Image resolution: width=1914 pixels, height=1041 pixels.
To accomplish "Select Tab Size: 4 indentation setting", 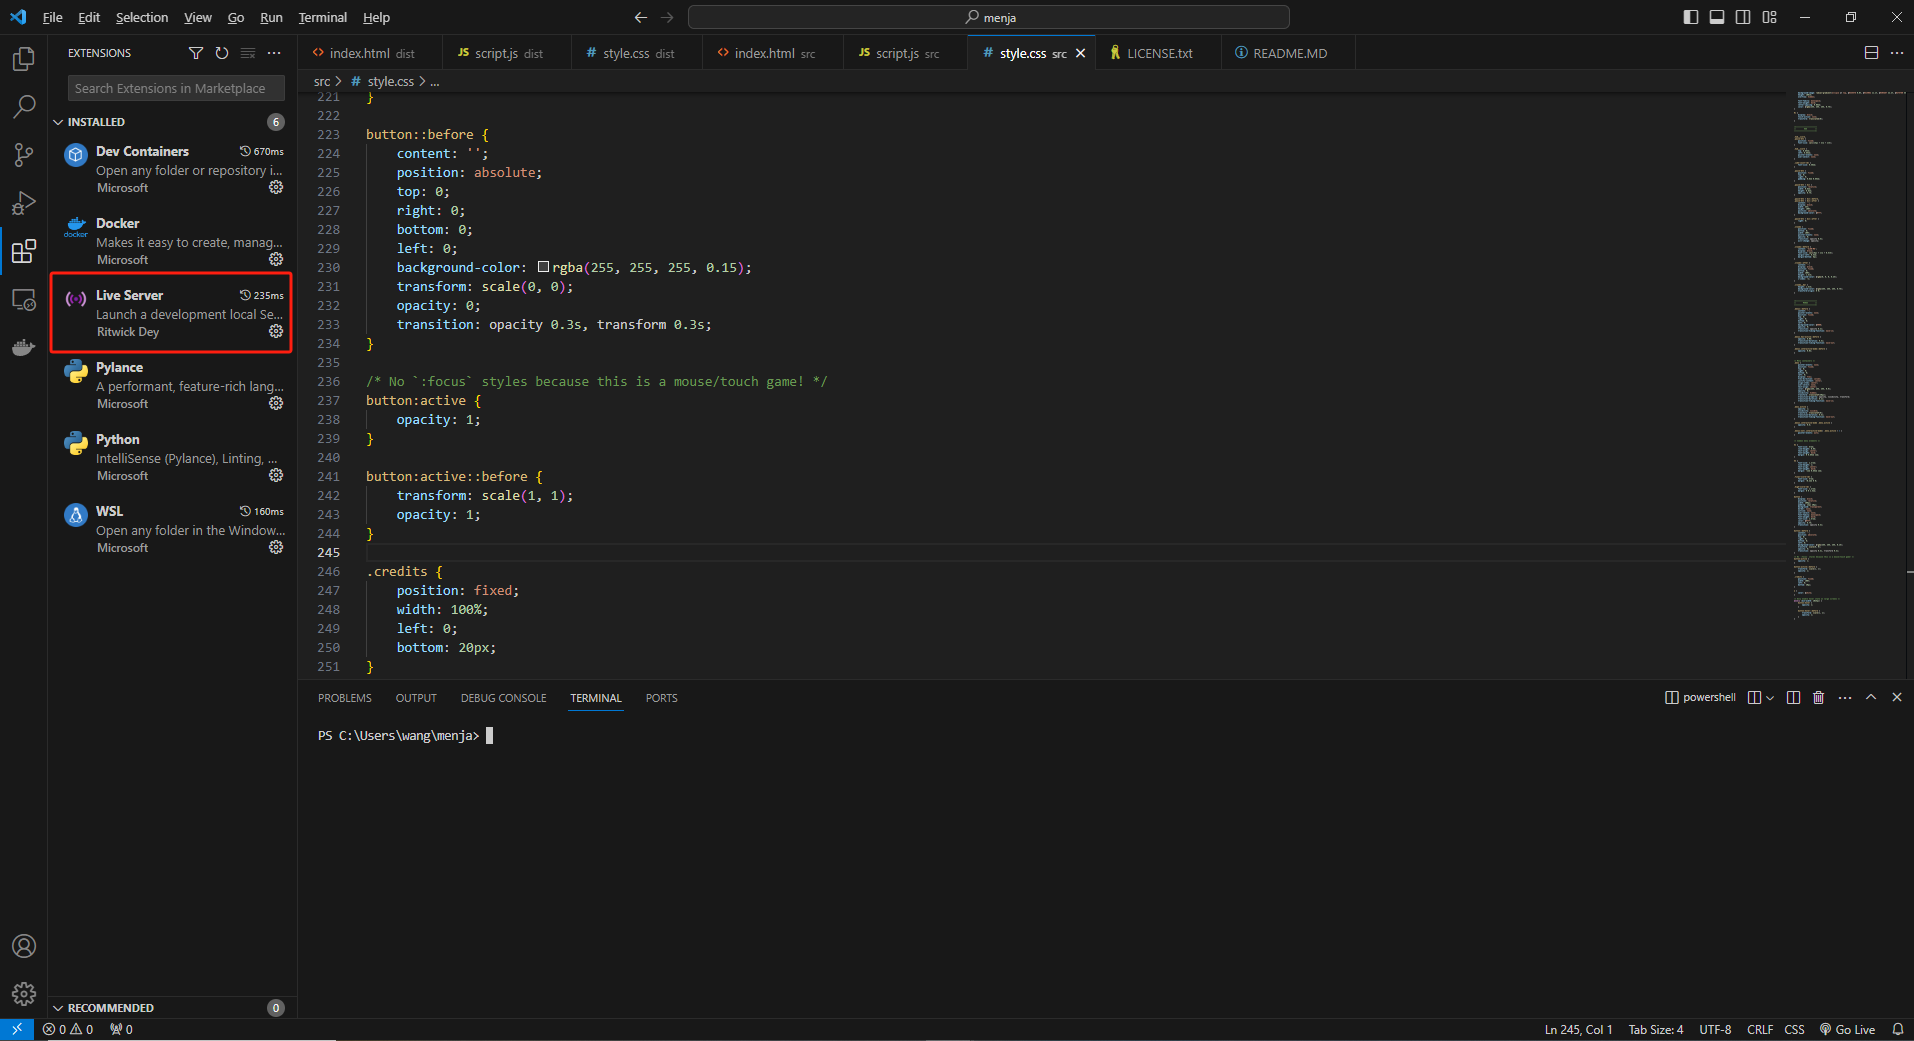I will 1656,1029.
